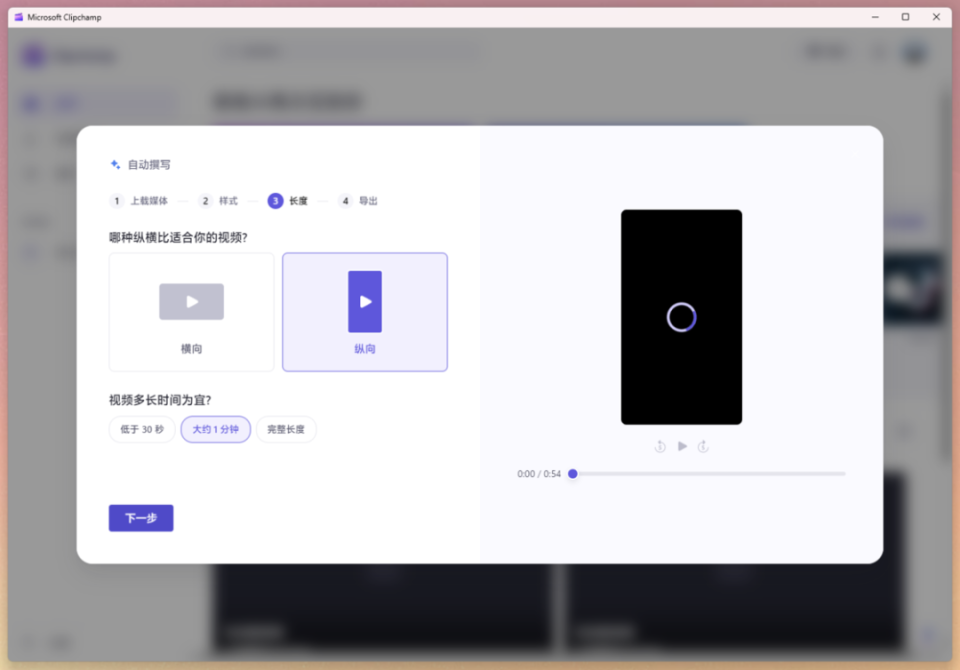Select the 横向 aspect ratio option

191,312
